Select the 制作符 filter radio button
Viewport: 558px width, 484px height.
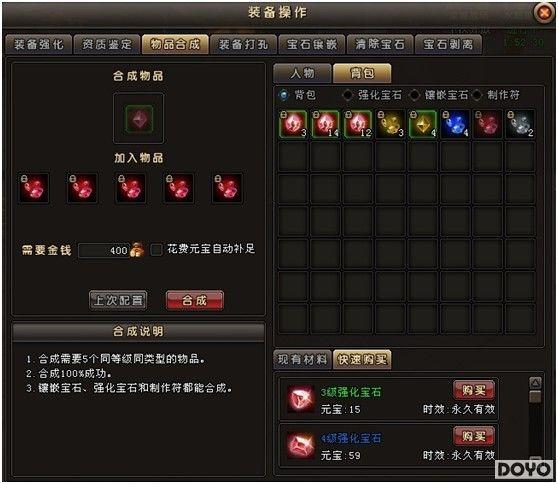coord(477,95)
